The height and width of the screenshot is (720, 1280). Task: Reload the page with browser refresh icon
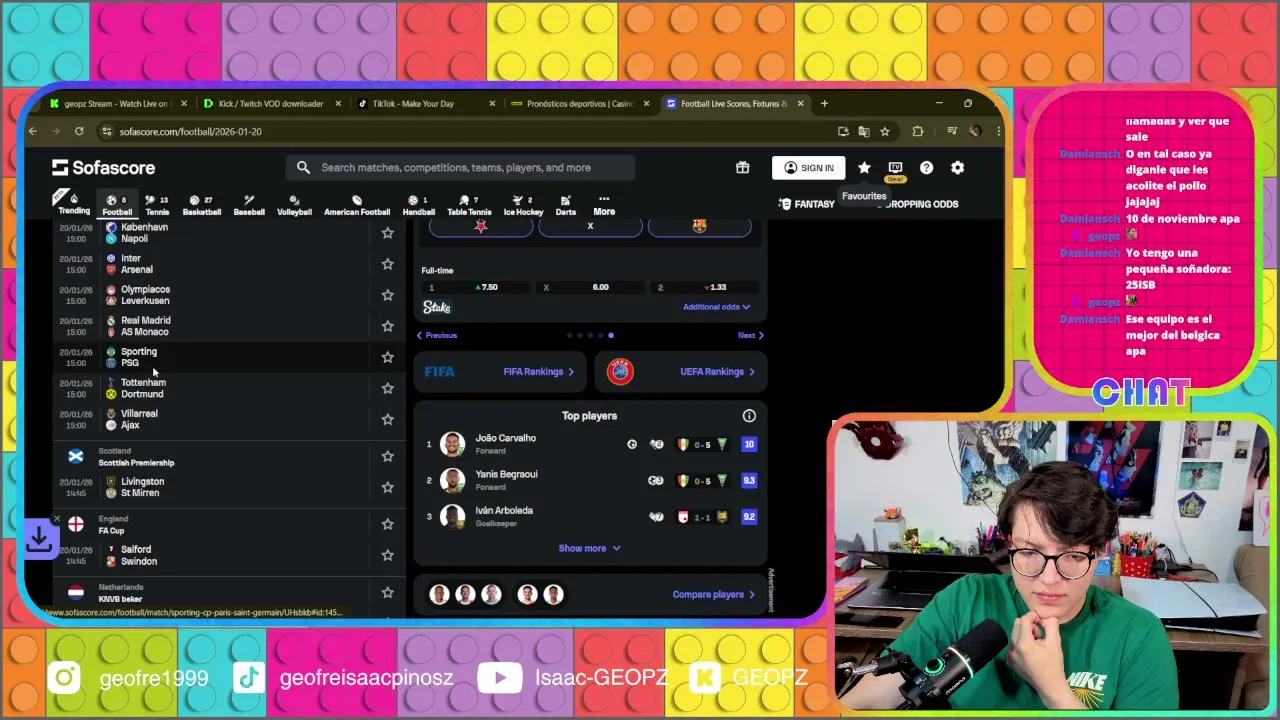pyautogui.click(x=79, y=131)
